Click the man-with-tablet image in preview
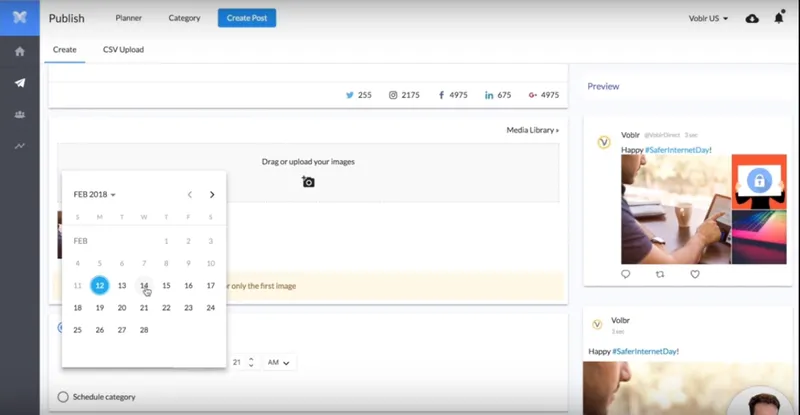800x415 pixels. pos(676,209)
